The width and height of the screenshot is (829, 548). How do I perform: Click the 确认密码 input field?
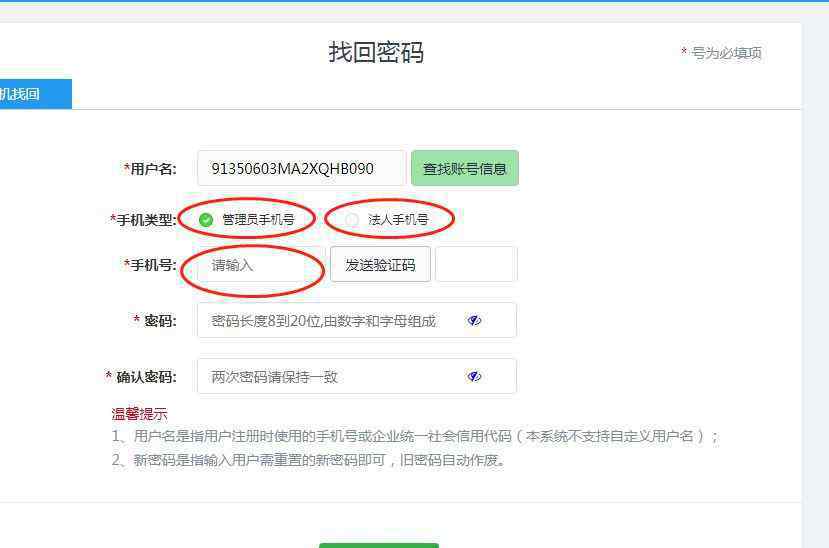(357, 376)
